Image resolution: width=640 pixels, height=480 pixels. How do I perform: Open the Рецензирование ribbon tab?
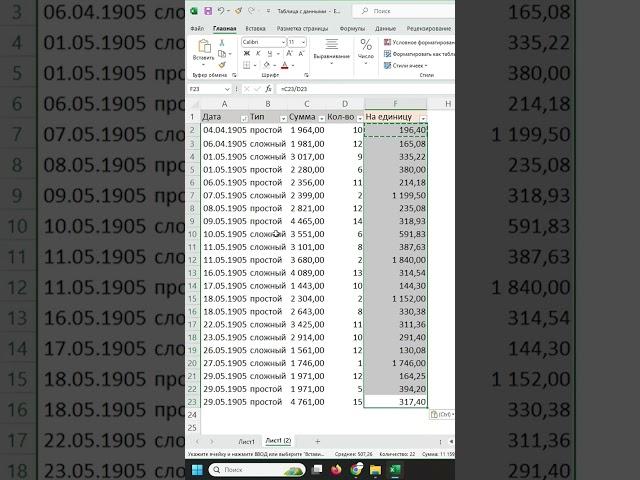coord(429,29)
